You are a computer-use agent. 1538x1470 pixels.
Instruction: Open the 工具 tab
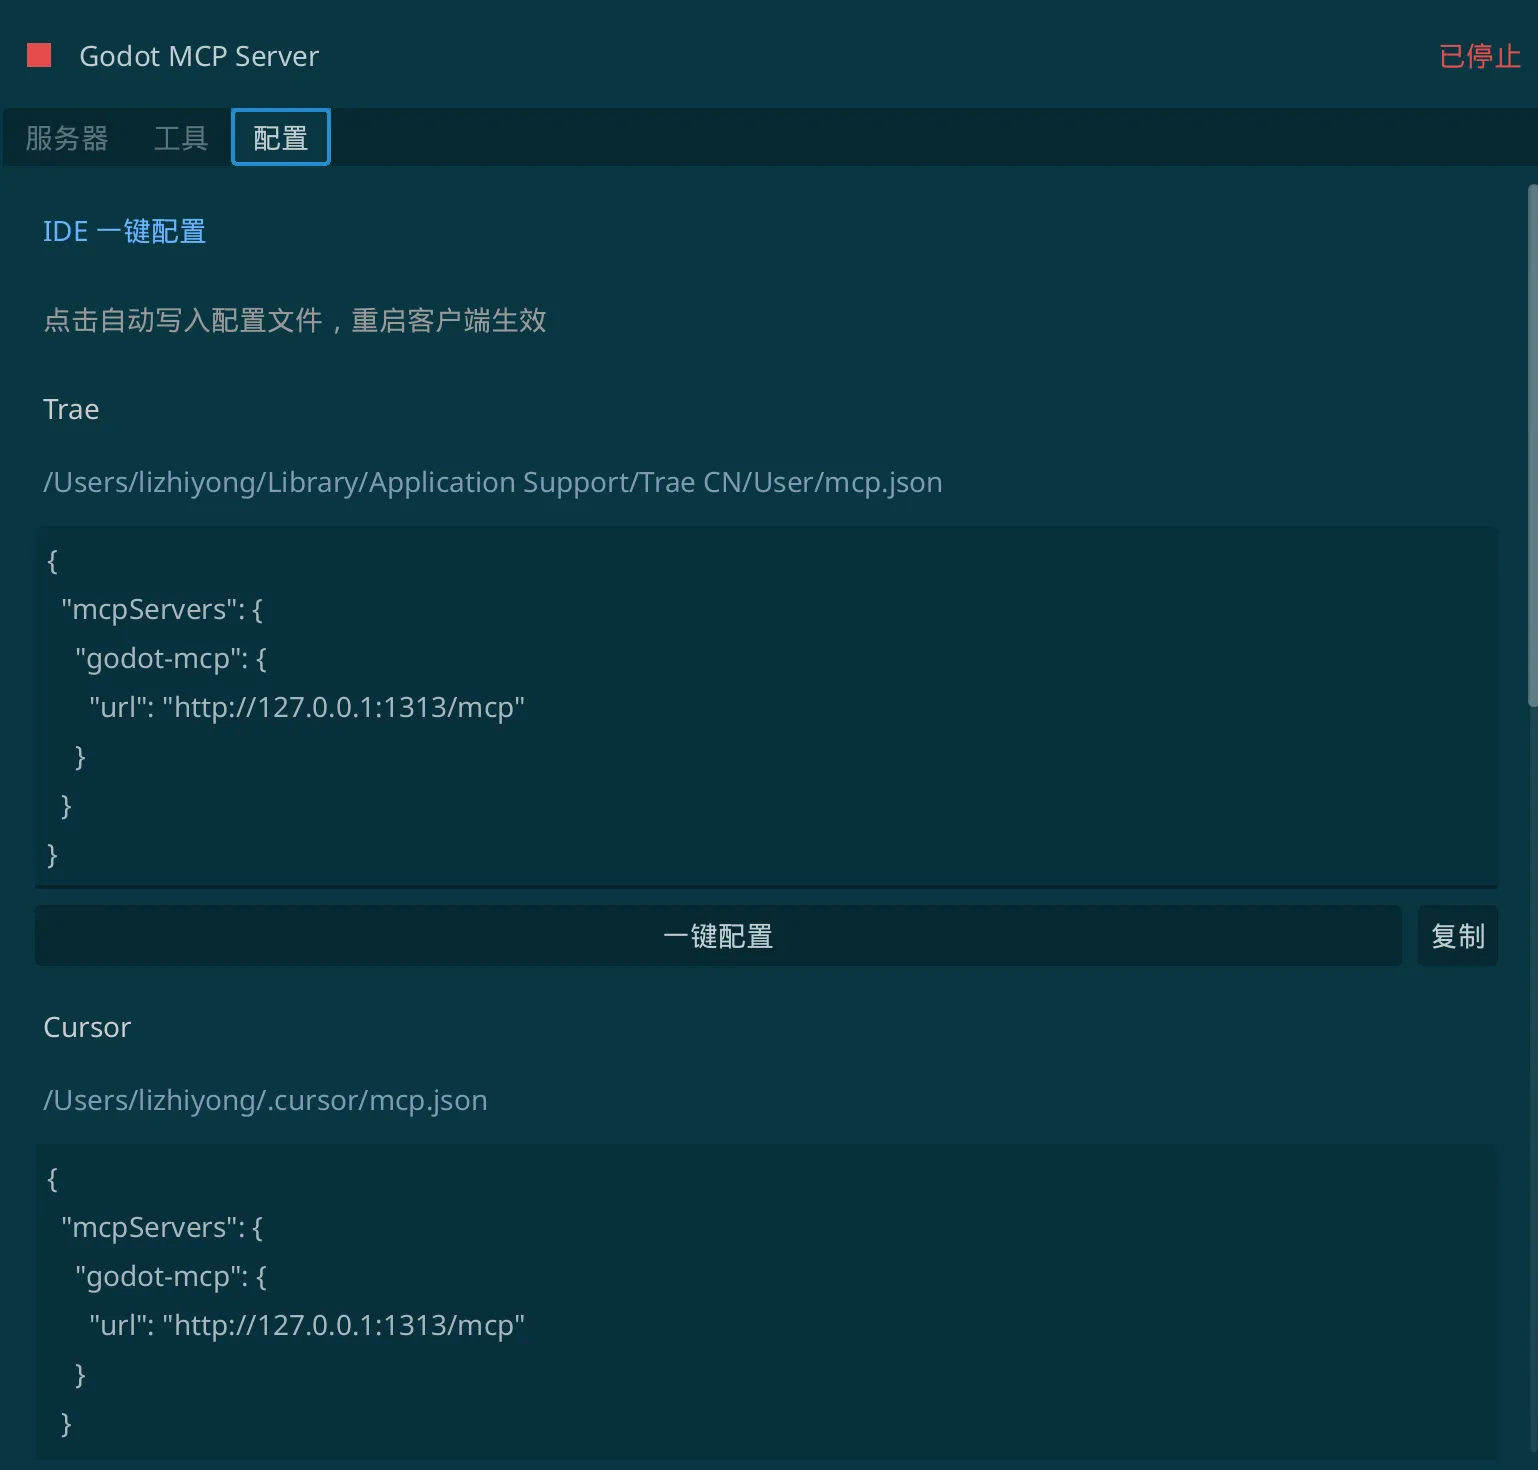click(181, 138)
